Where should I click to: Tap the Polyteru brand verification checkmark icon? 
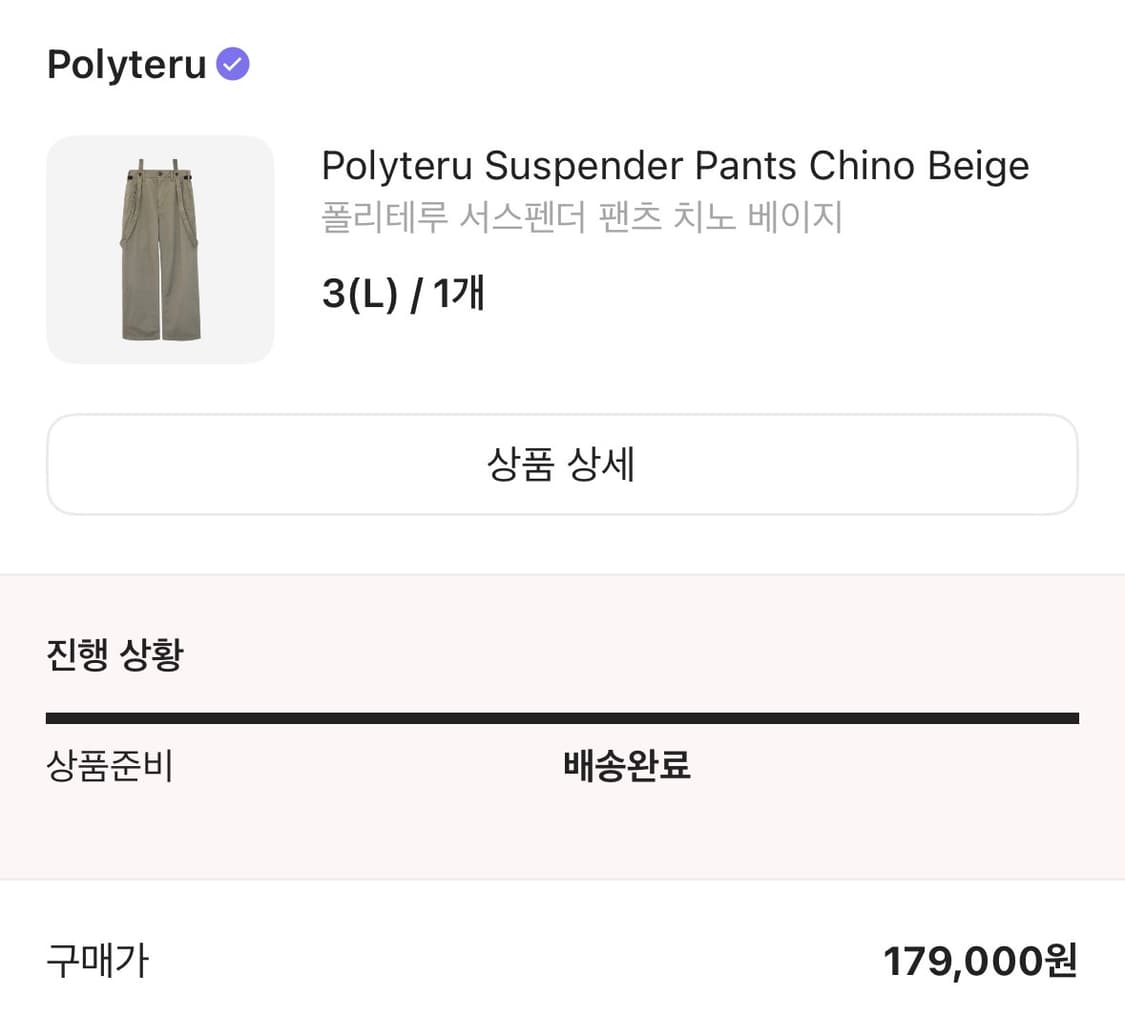232,62
